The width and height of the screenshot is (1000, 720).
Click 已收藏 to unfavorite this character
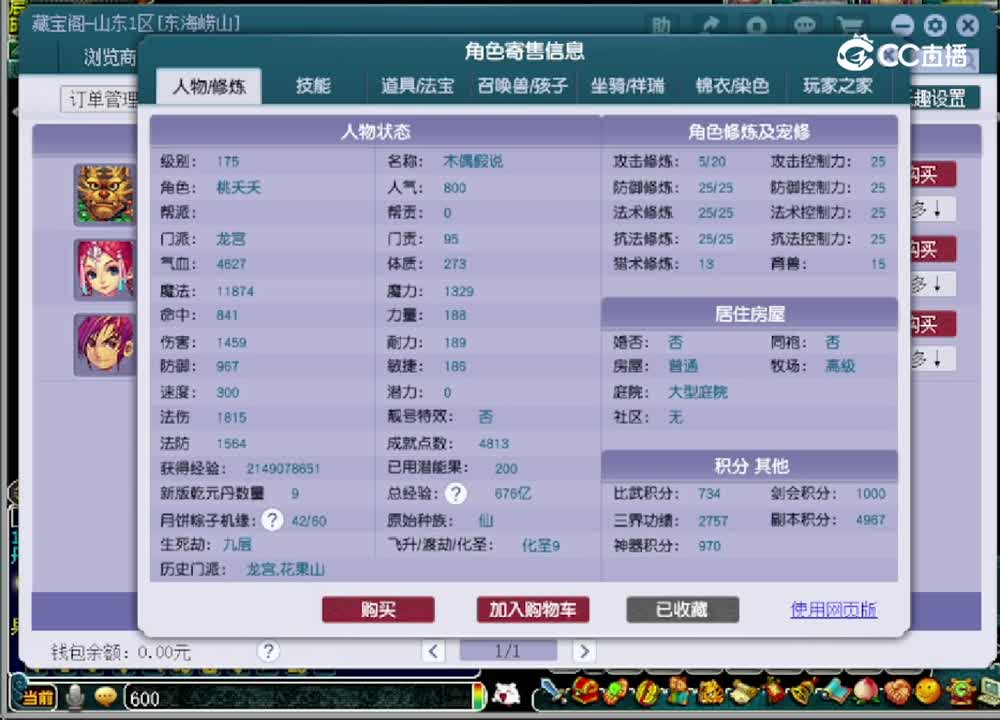pyautogui.click(x=682, y=609)
